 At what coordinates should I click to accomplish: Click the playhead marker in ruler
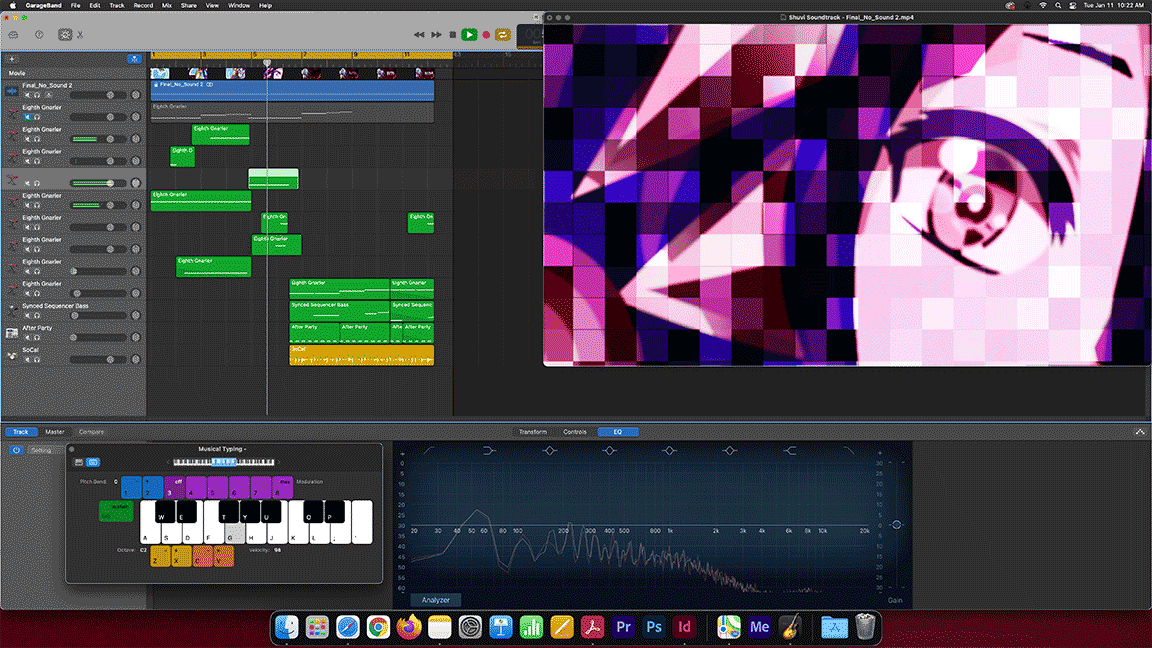click(x=267, y=62)
